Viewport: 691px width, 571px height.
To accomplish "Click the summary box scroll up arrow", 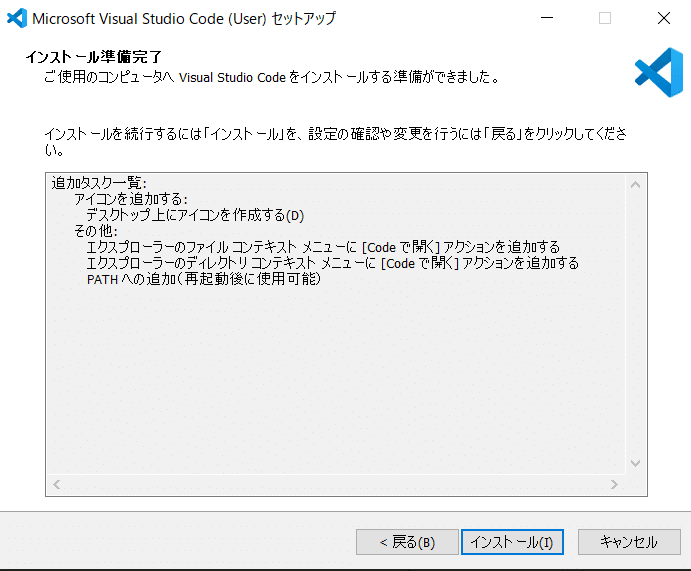I will [635, 185].
